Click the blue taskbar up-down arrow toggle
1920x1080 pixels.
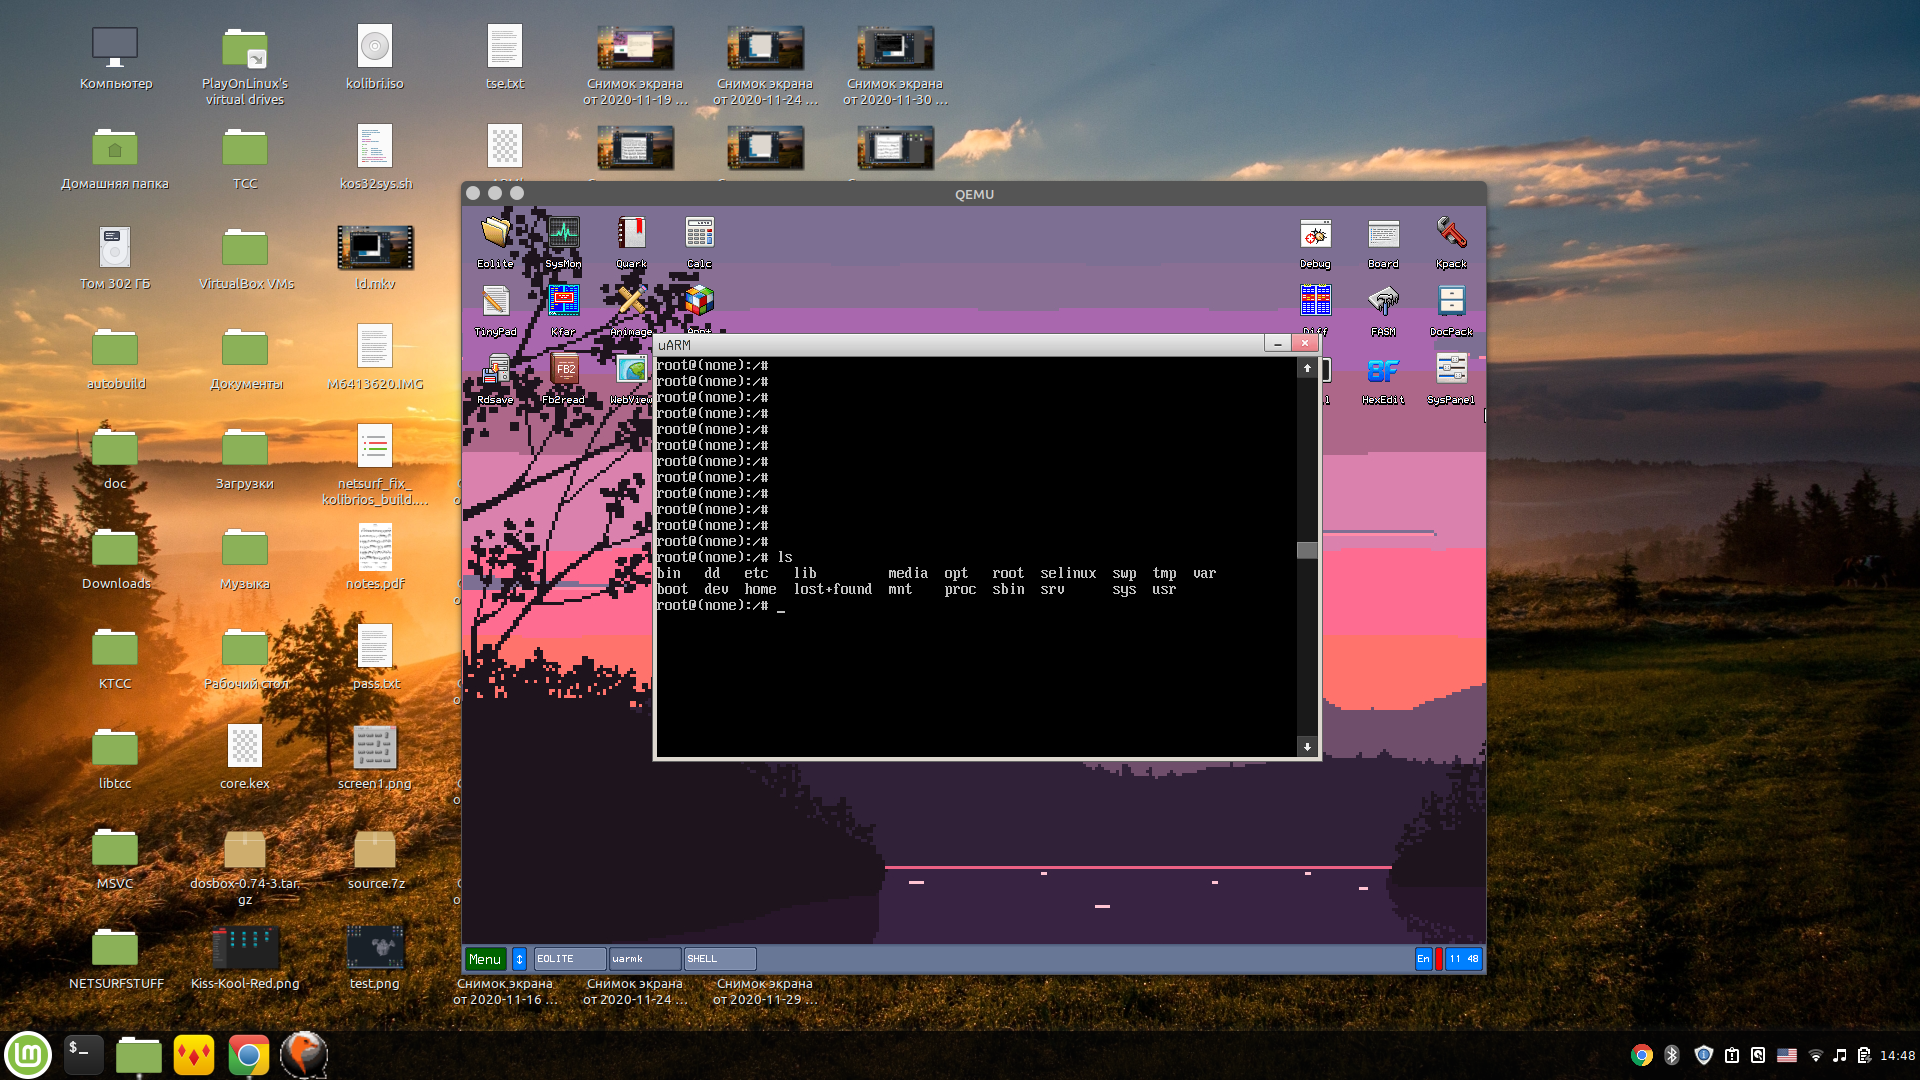pyautogui.click(x=519, y=959)
